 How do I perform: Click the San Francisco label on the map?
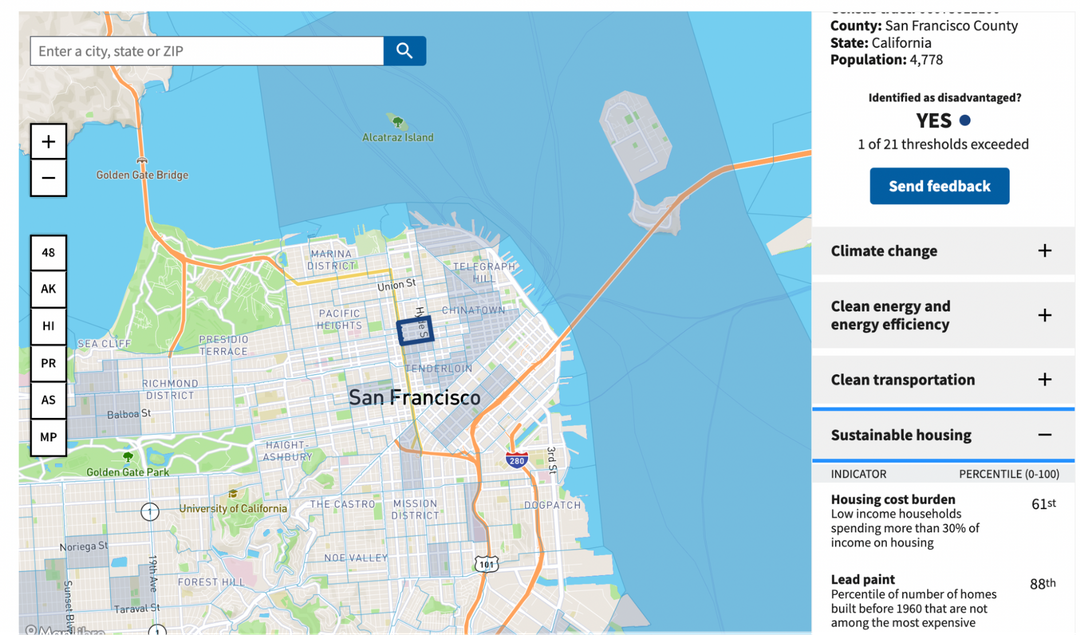coord(414,397)
